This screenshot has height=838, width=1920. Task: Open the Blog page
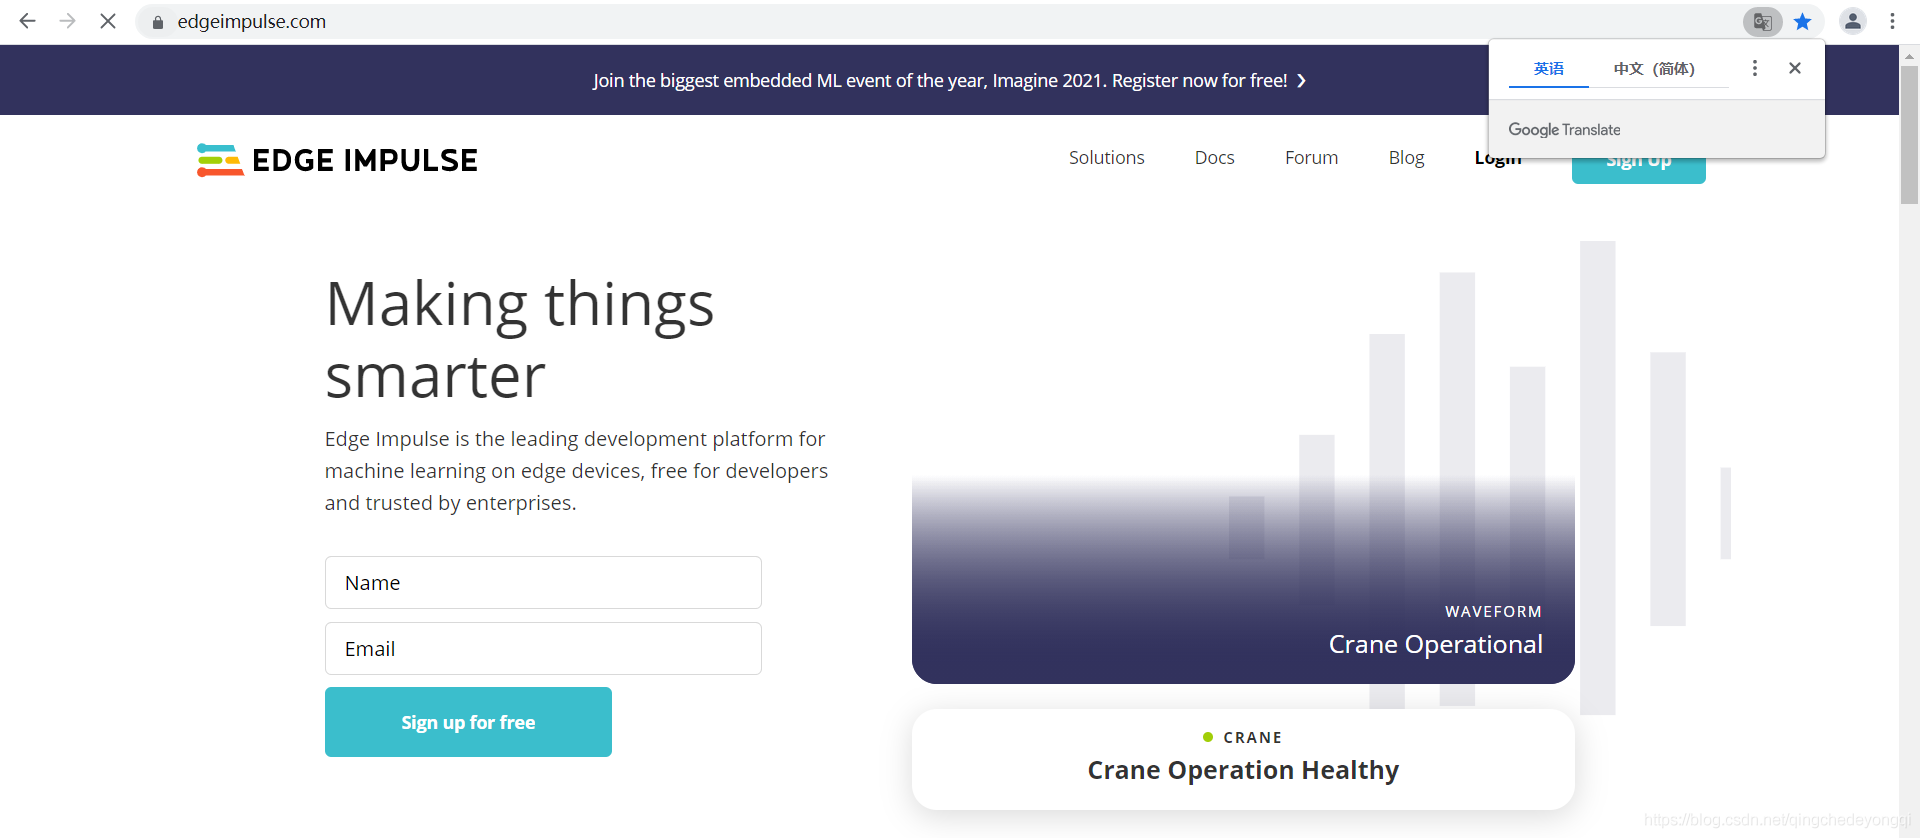pos(1406,158)
